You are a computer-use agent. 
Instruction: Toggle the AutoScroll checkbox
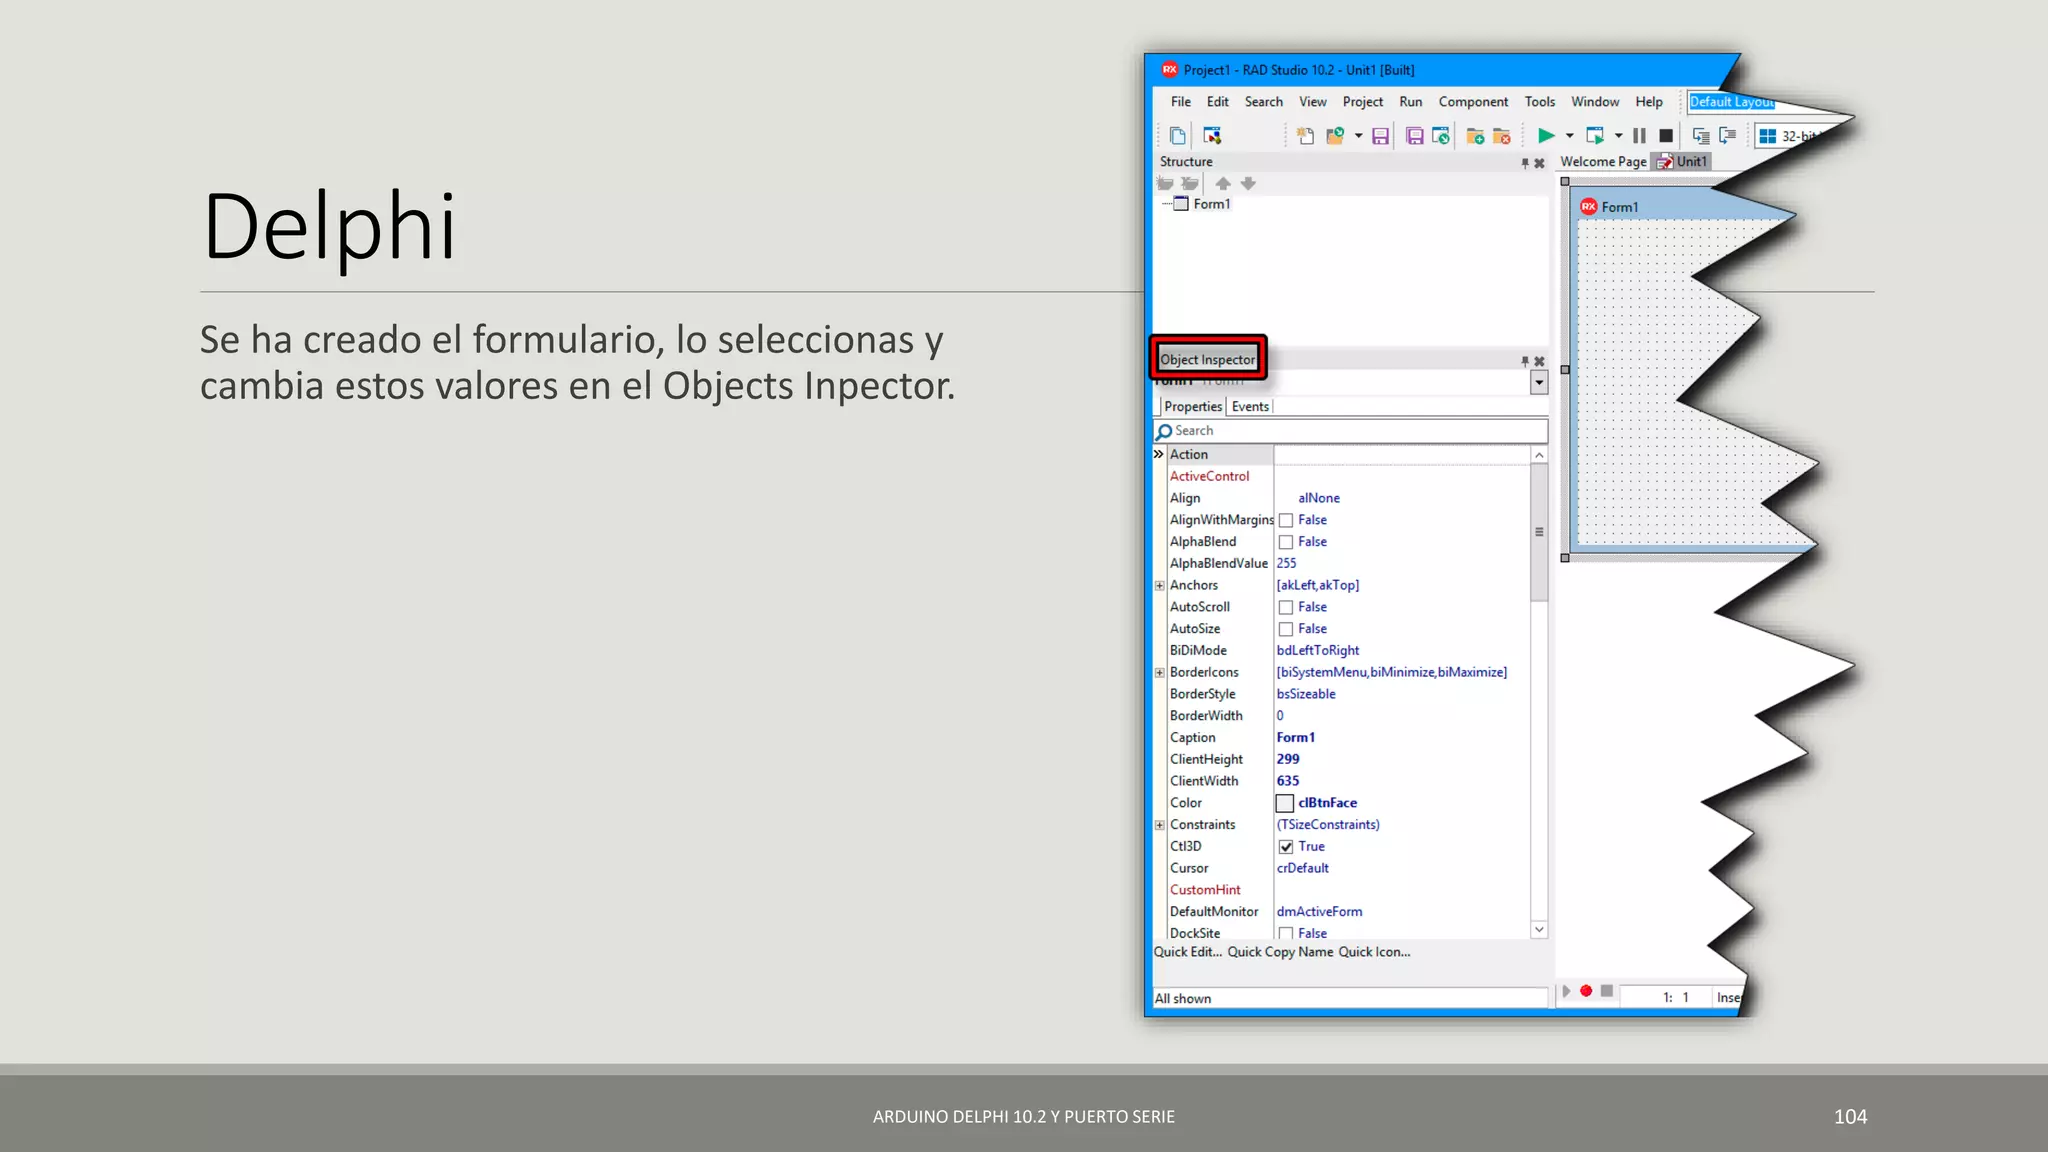(x=1286, y=607)
